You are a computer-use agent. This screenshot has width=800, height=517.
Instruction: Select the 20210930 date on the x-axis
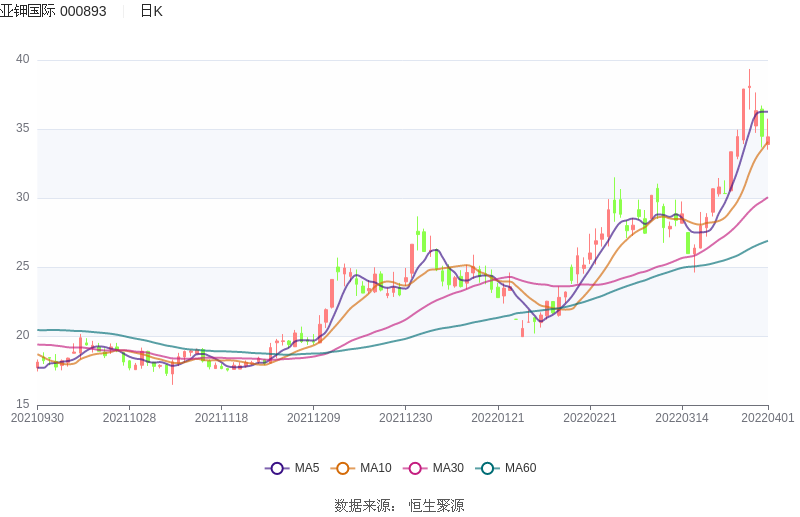pos(37,418)
